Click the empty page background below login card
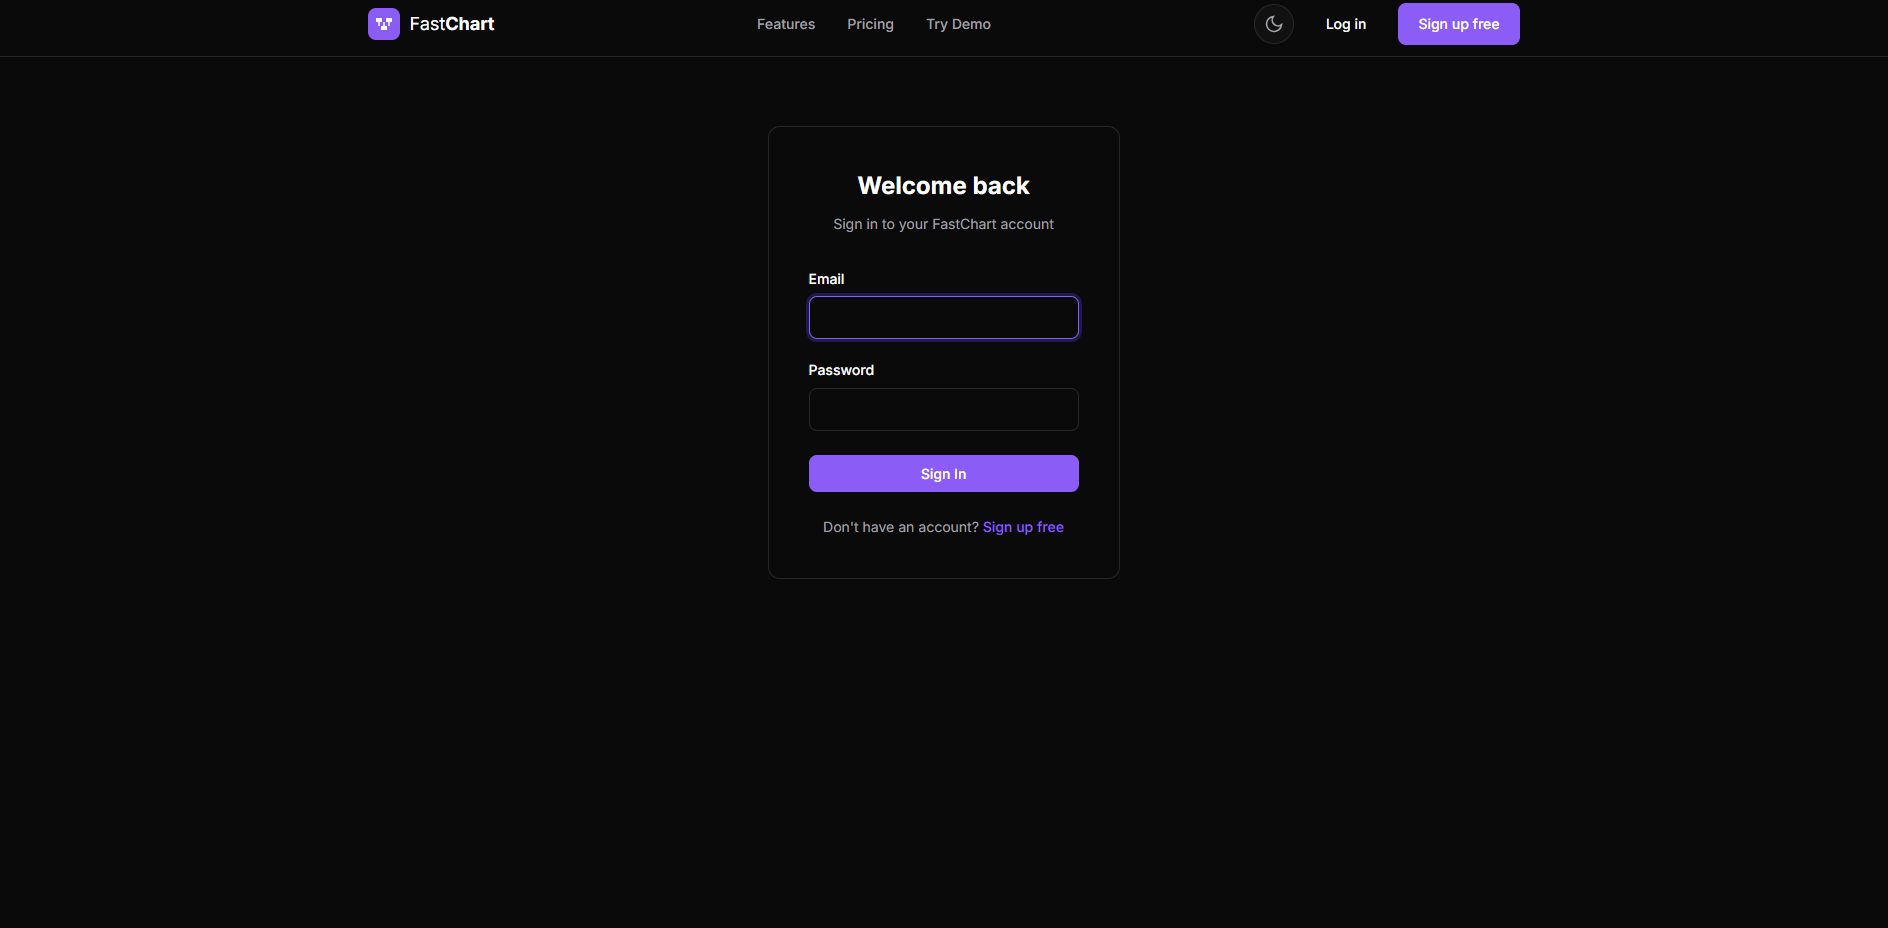Image resolution: width=1888 pixels, height=928 pixels. (943, 750)
